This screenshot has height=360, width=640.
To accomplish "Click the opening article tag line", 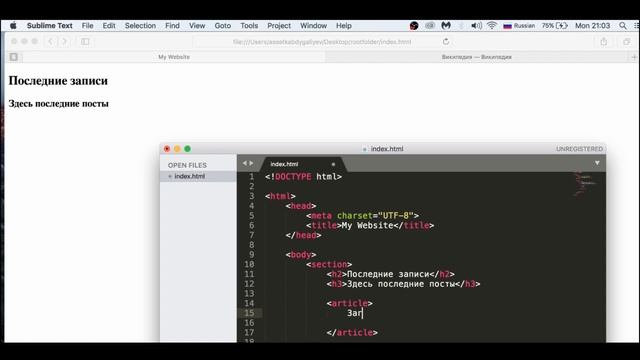I will click(x=349, y=303).
